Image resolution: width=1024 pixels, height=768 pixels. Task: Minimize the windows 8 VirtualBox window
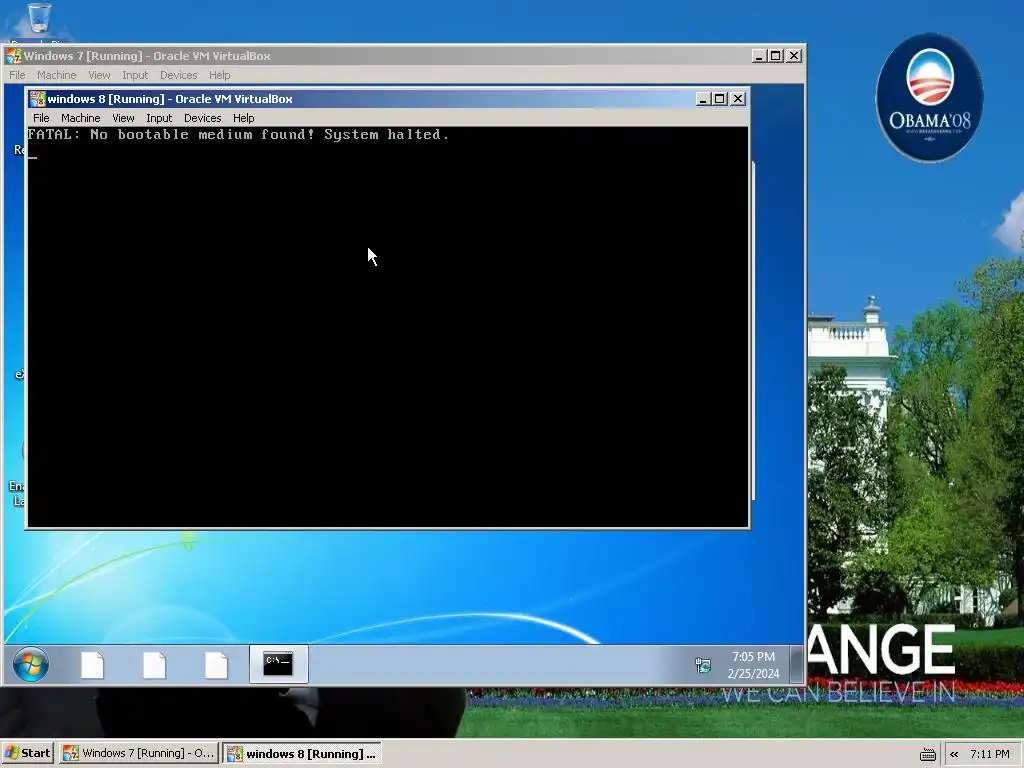point(703,99)
